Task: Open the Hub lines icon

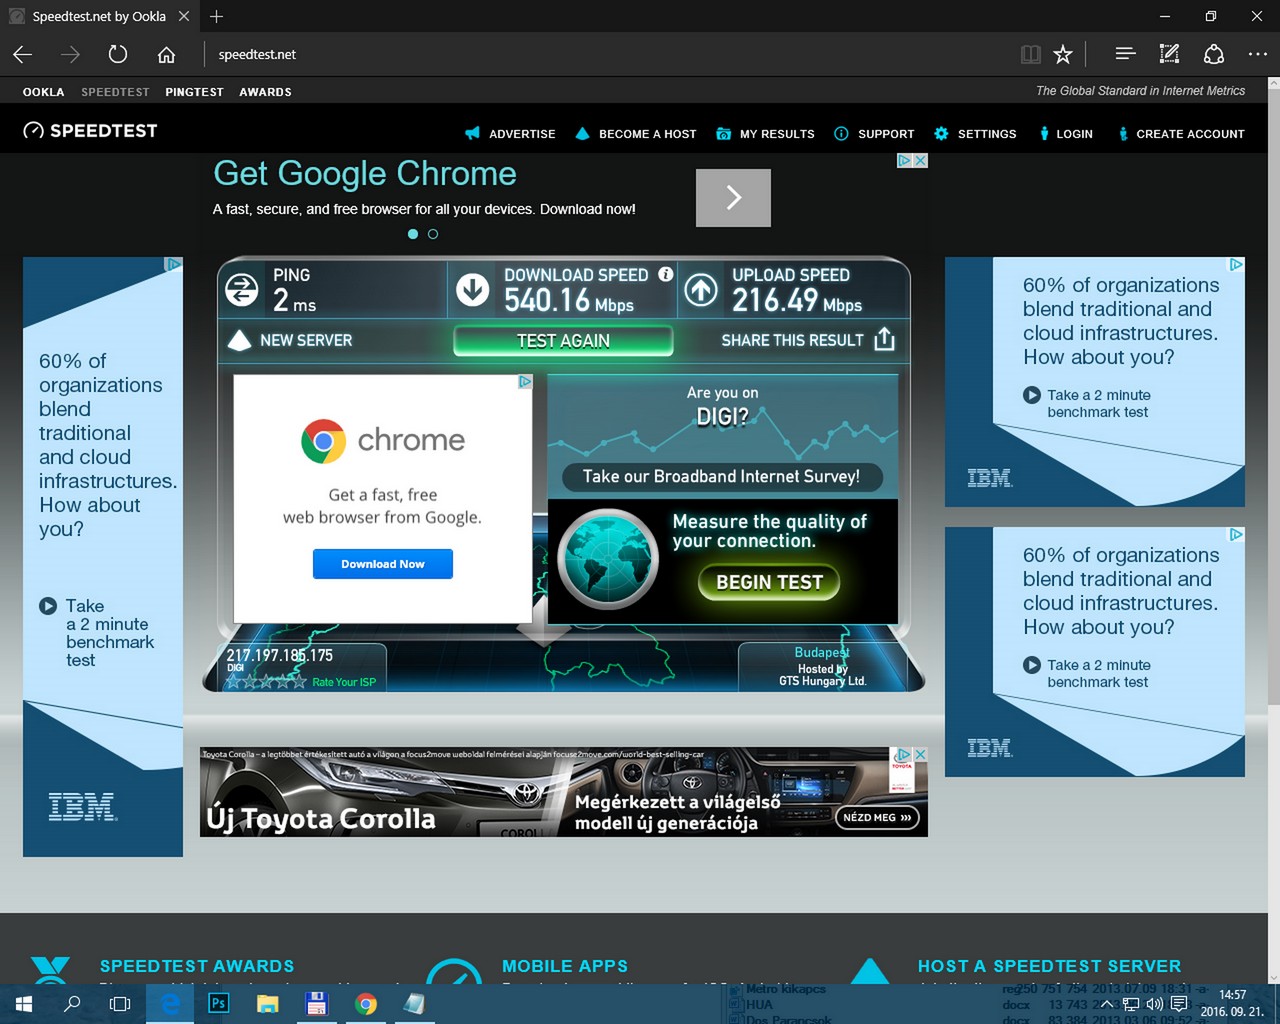Action: point(1125,54)
